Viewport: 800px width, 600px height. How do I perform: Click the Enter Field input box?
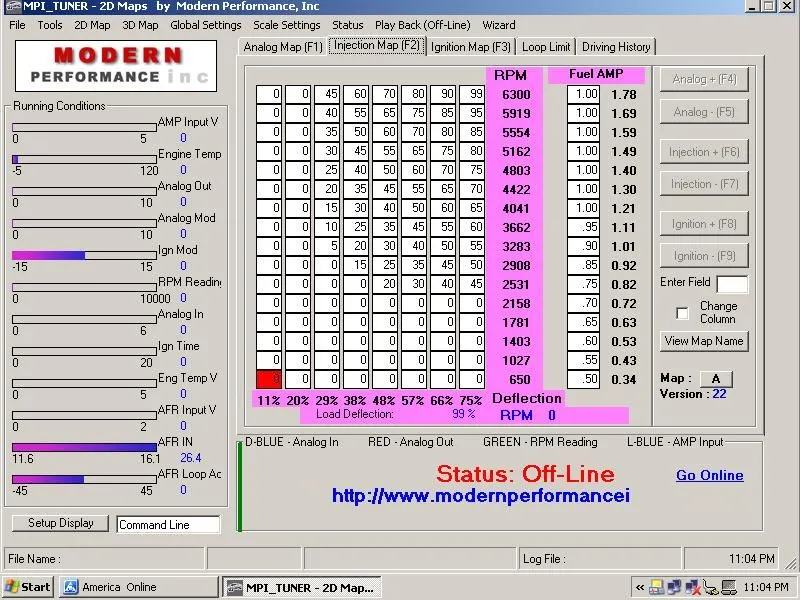click(732, 284)
